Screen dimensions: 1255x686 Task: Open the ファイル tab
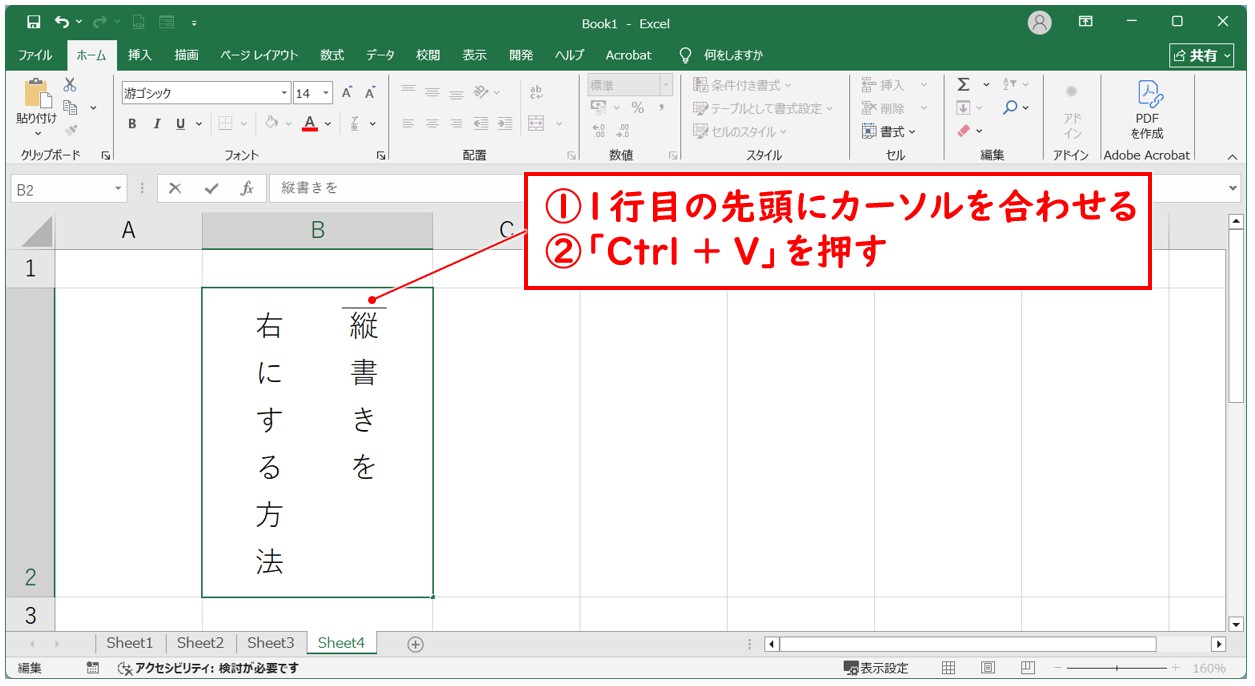pos(36,55)
